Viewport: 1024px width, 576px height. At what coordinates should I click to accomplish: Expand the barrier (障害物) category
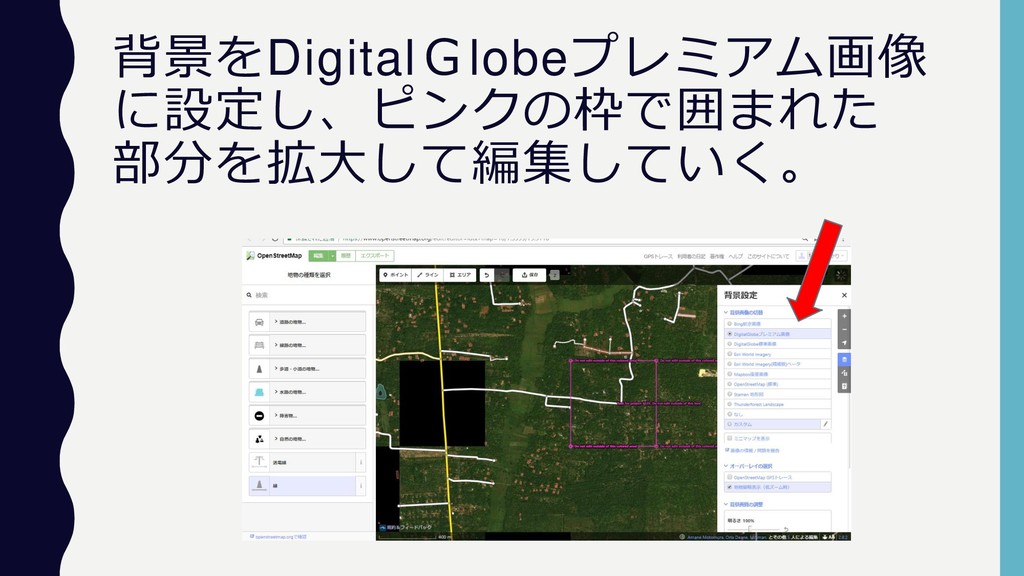pyautogui.click(x=317, y=415)
